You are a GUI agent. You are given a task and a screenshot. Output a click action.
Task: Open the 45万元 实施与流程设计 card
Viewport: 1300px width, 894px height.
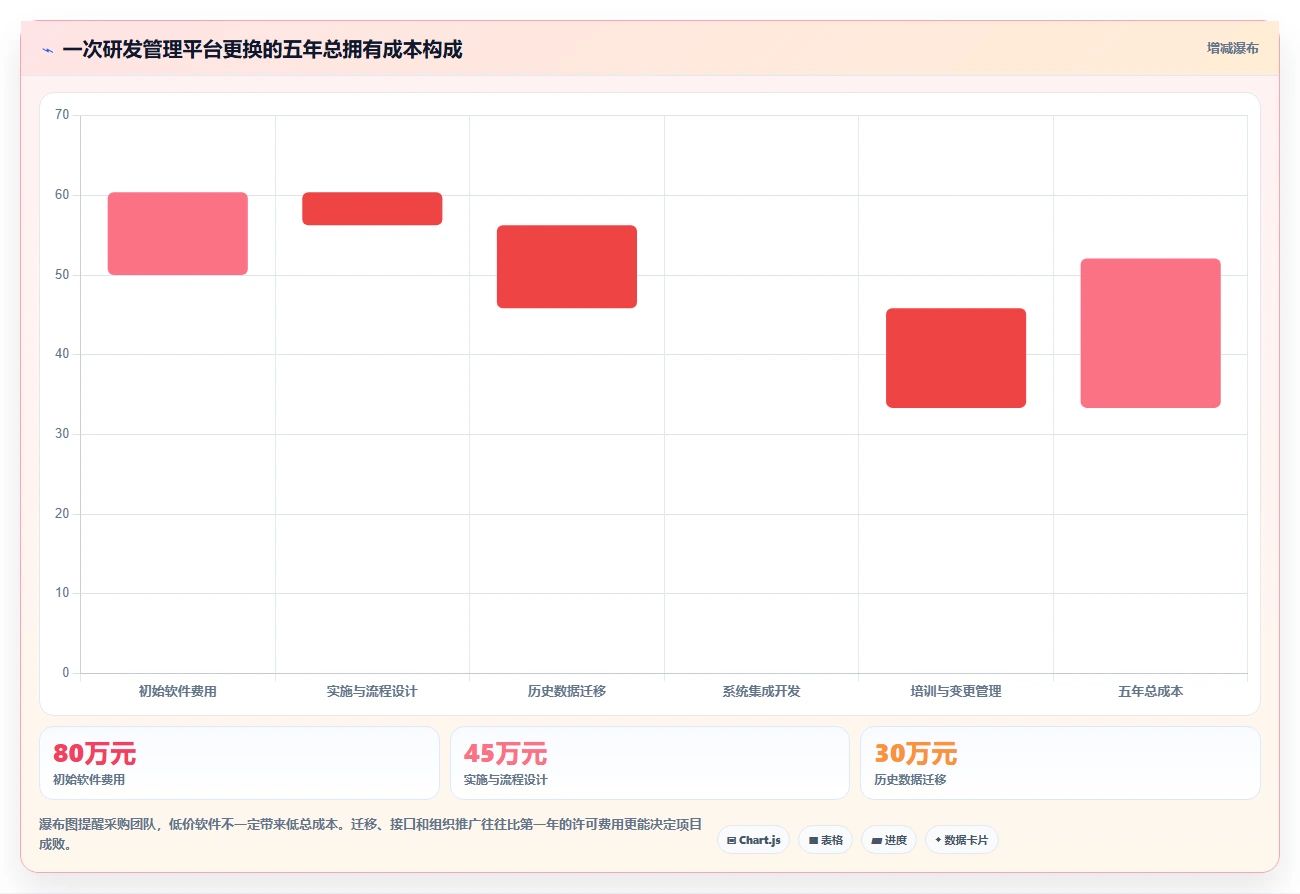[650, 763]
